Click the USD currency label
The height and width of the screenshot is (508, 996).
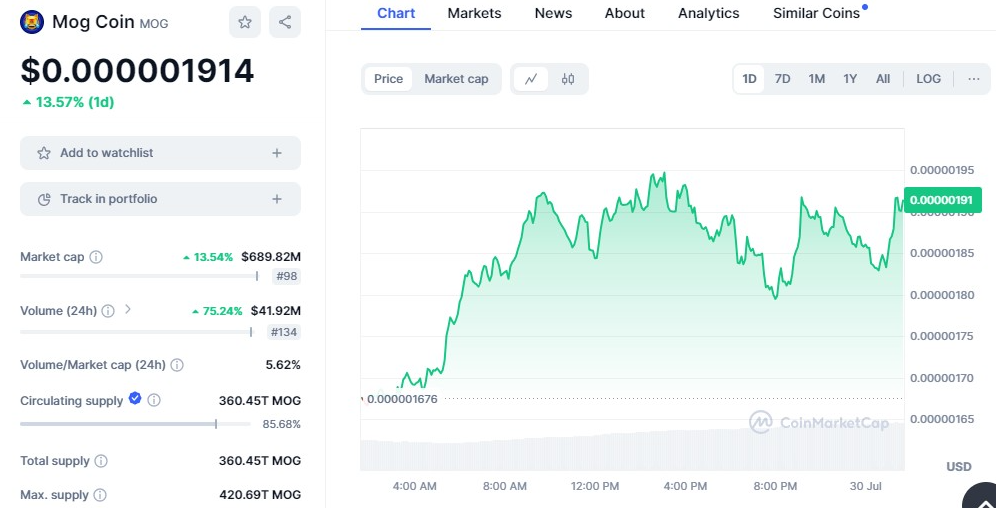959,467
